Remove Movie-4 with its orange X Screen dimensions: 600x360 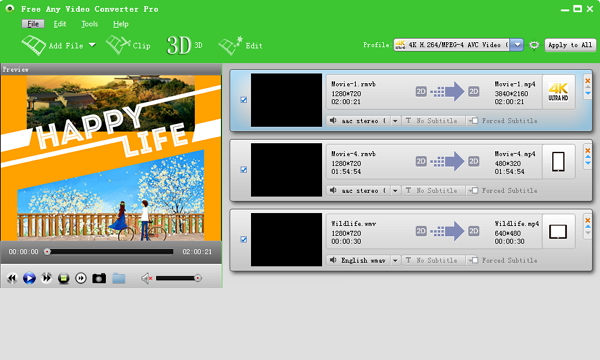pos(588,150)
